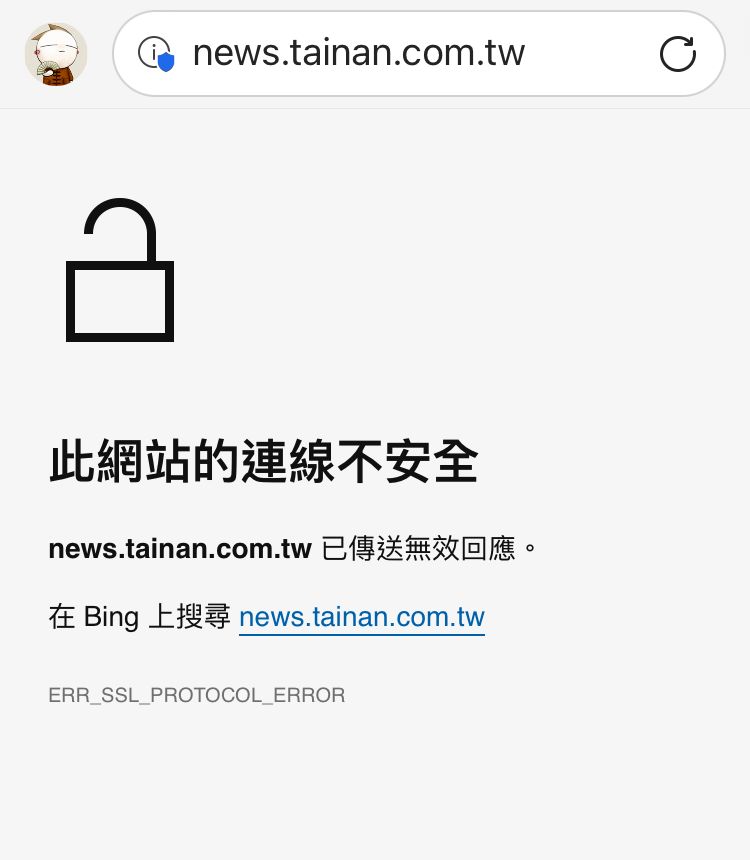Screen dimensions: 750x860
Task: Open the profile avatar menu
Action: click(x=56, y=54)
